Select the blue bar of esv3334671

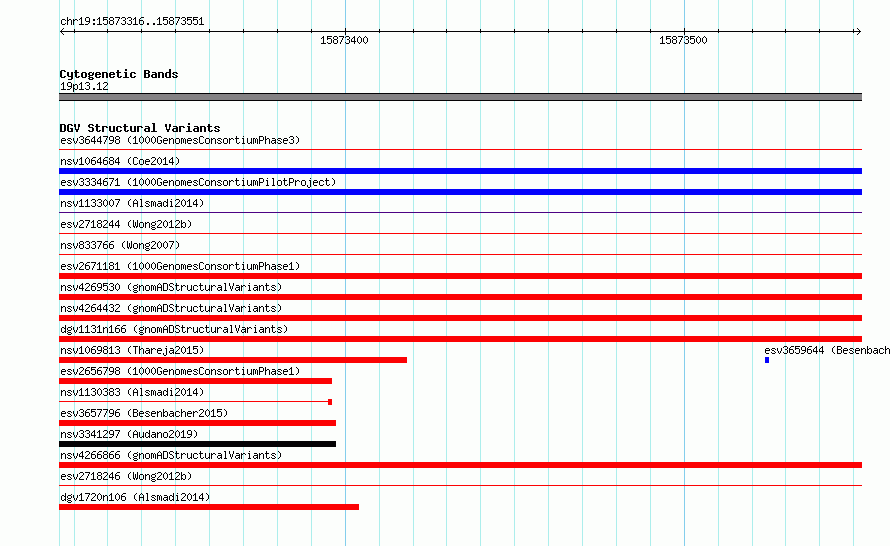point(460,192)
